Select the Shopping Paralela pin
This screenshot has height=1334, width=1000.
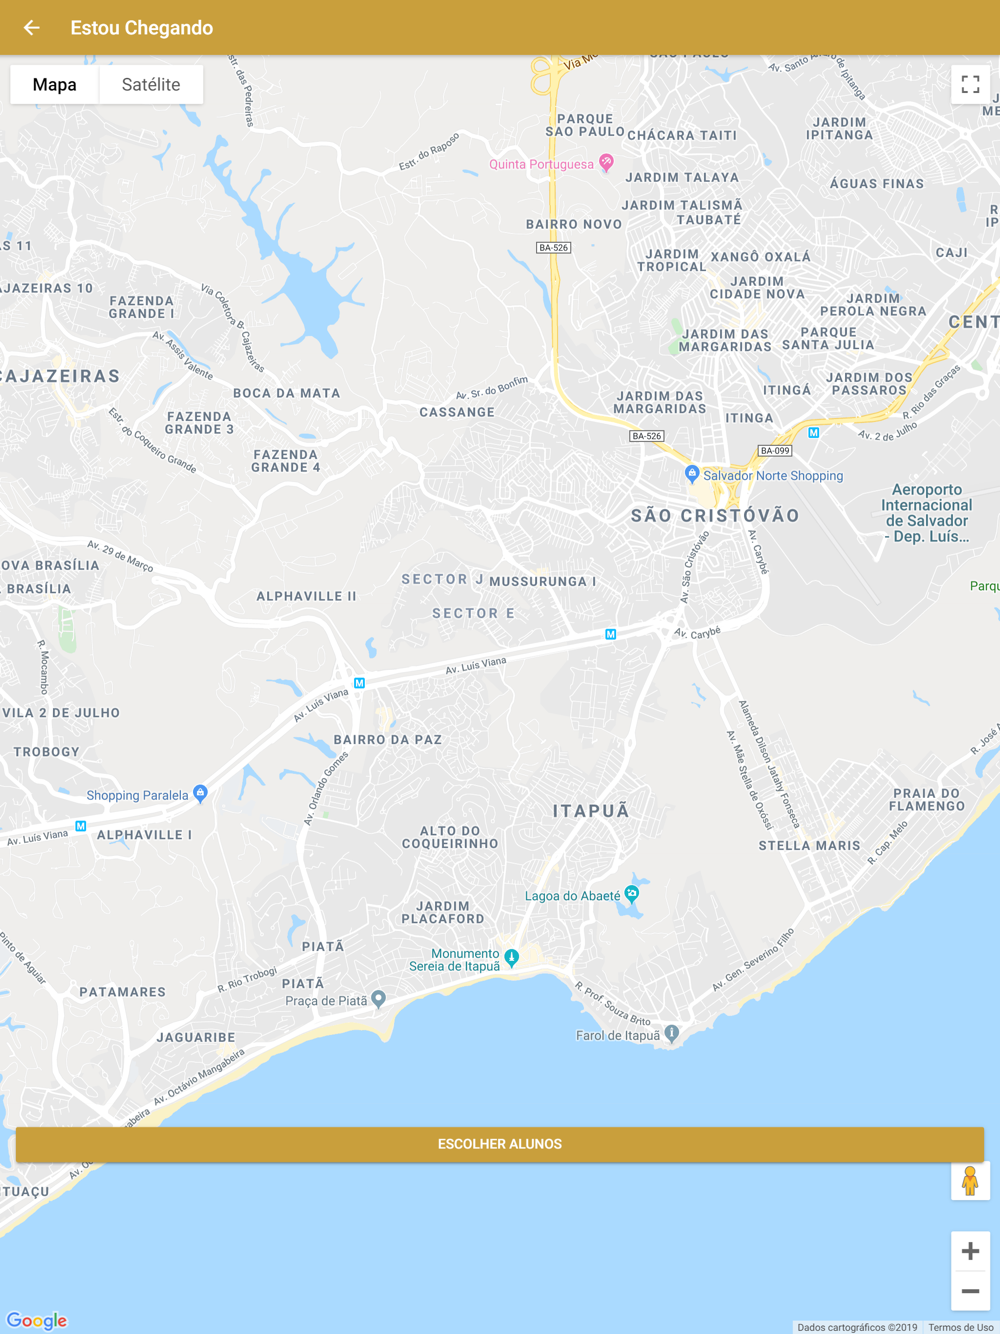pyautogui.click(x=200, y=794)
